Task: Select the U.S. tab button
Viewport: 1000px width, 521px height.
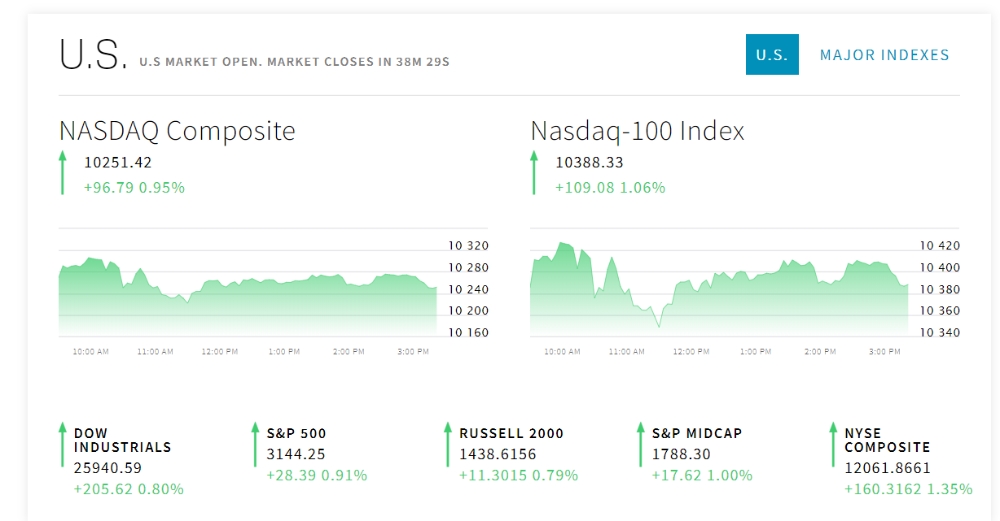Action: pos(772,54)
